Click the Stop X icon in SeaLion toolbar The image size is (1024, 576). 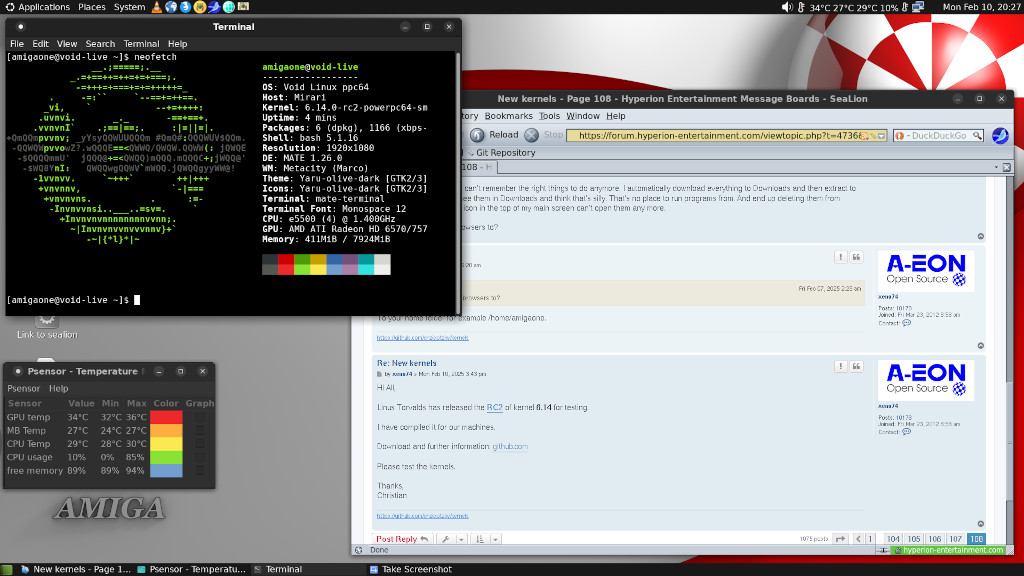[532, 135]
